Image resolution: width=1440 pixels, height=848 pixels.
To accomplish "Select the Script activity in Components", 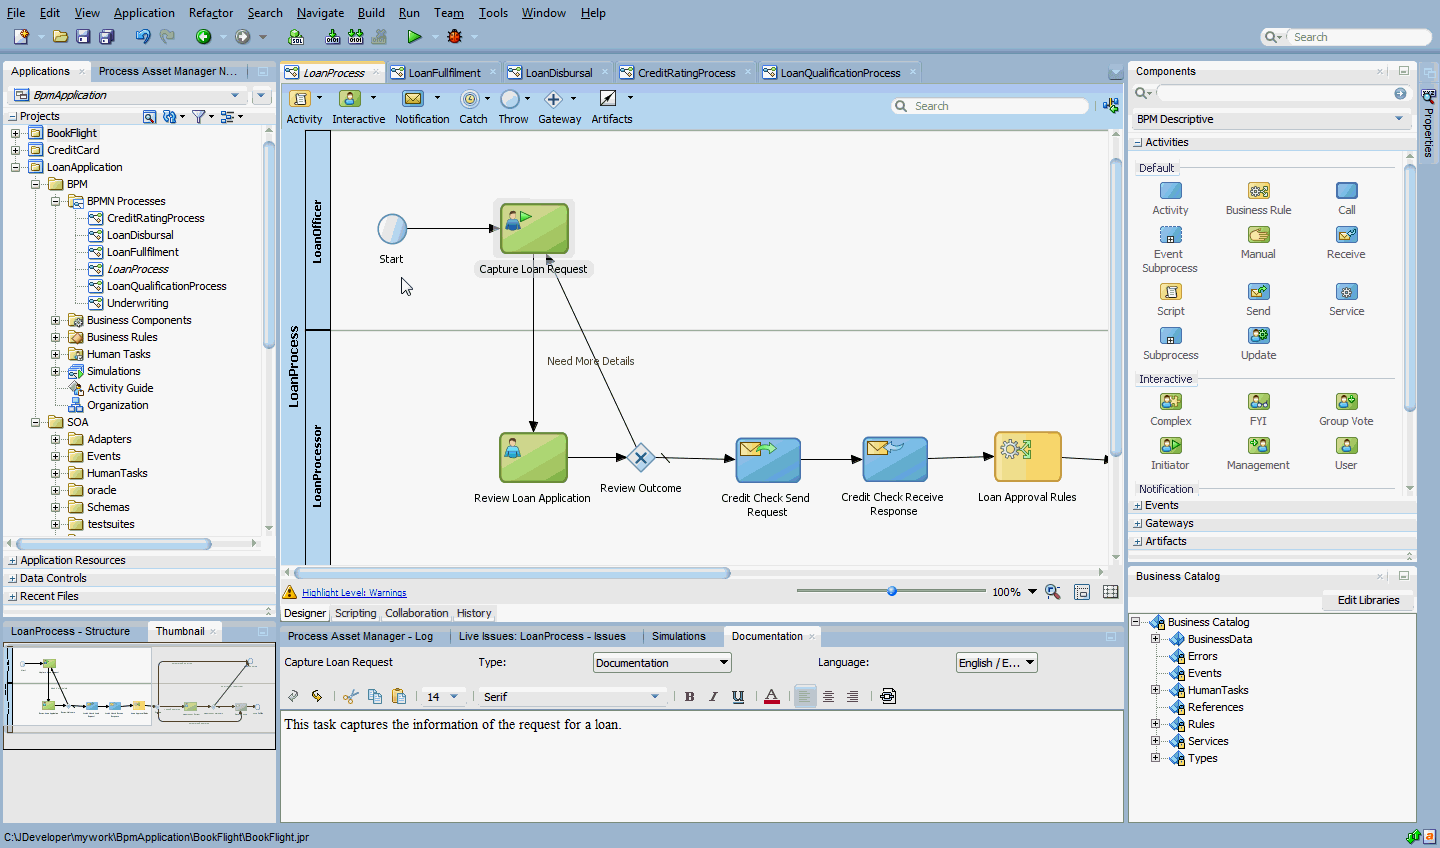I will [1170, 292].
